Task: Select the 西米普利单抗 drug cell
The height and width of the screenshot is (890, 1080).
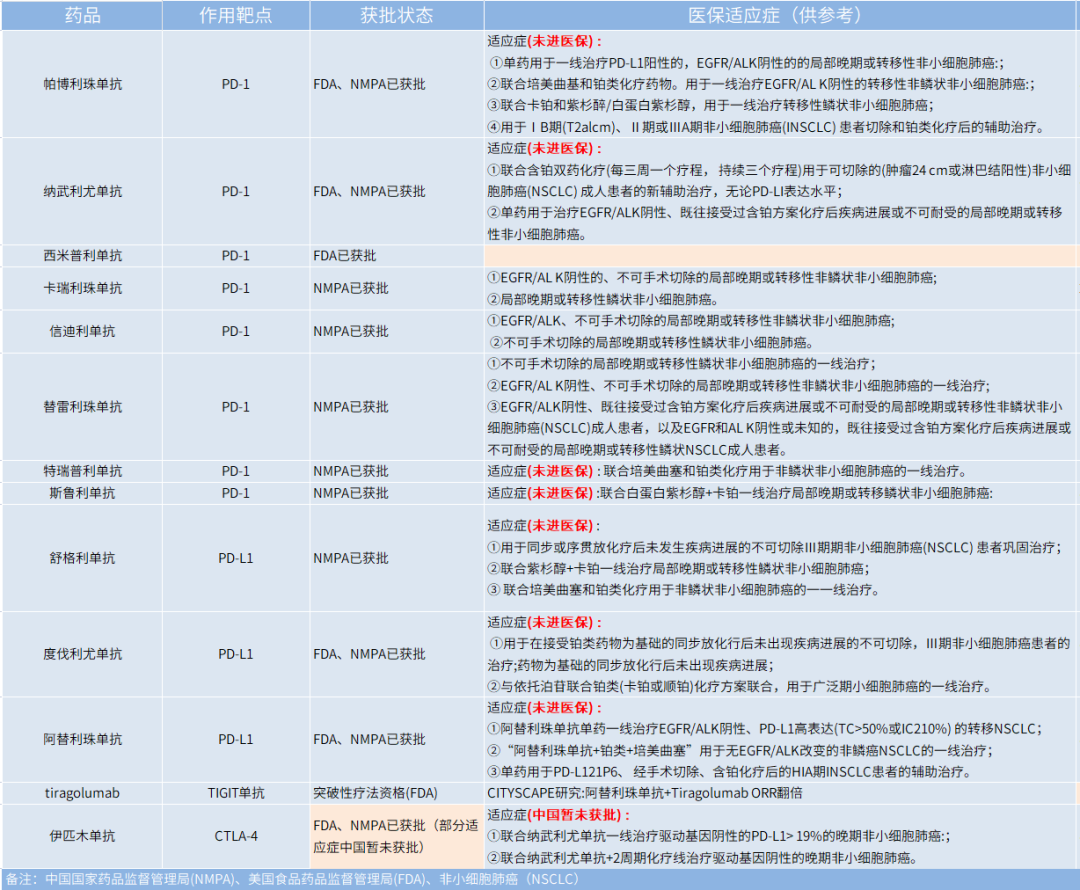Action: 82,256
